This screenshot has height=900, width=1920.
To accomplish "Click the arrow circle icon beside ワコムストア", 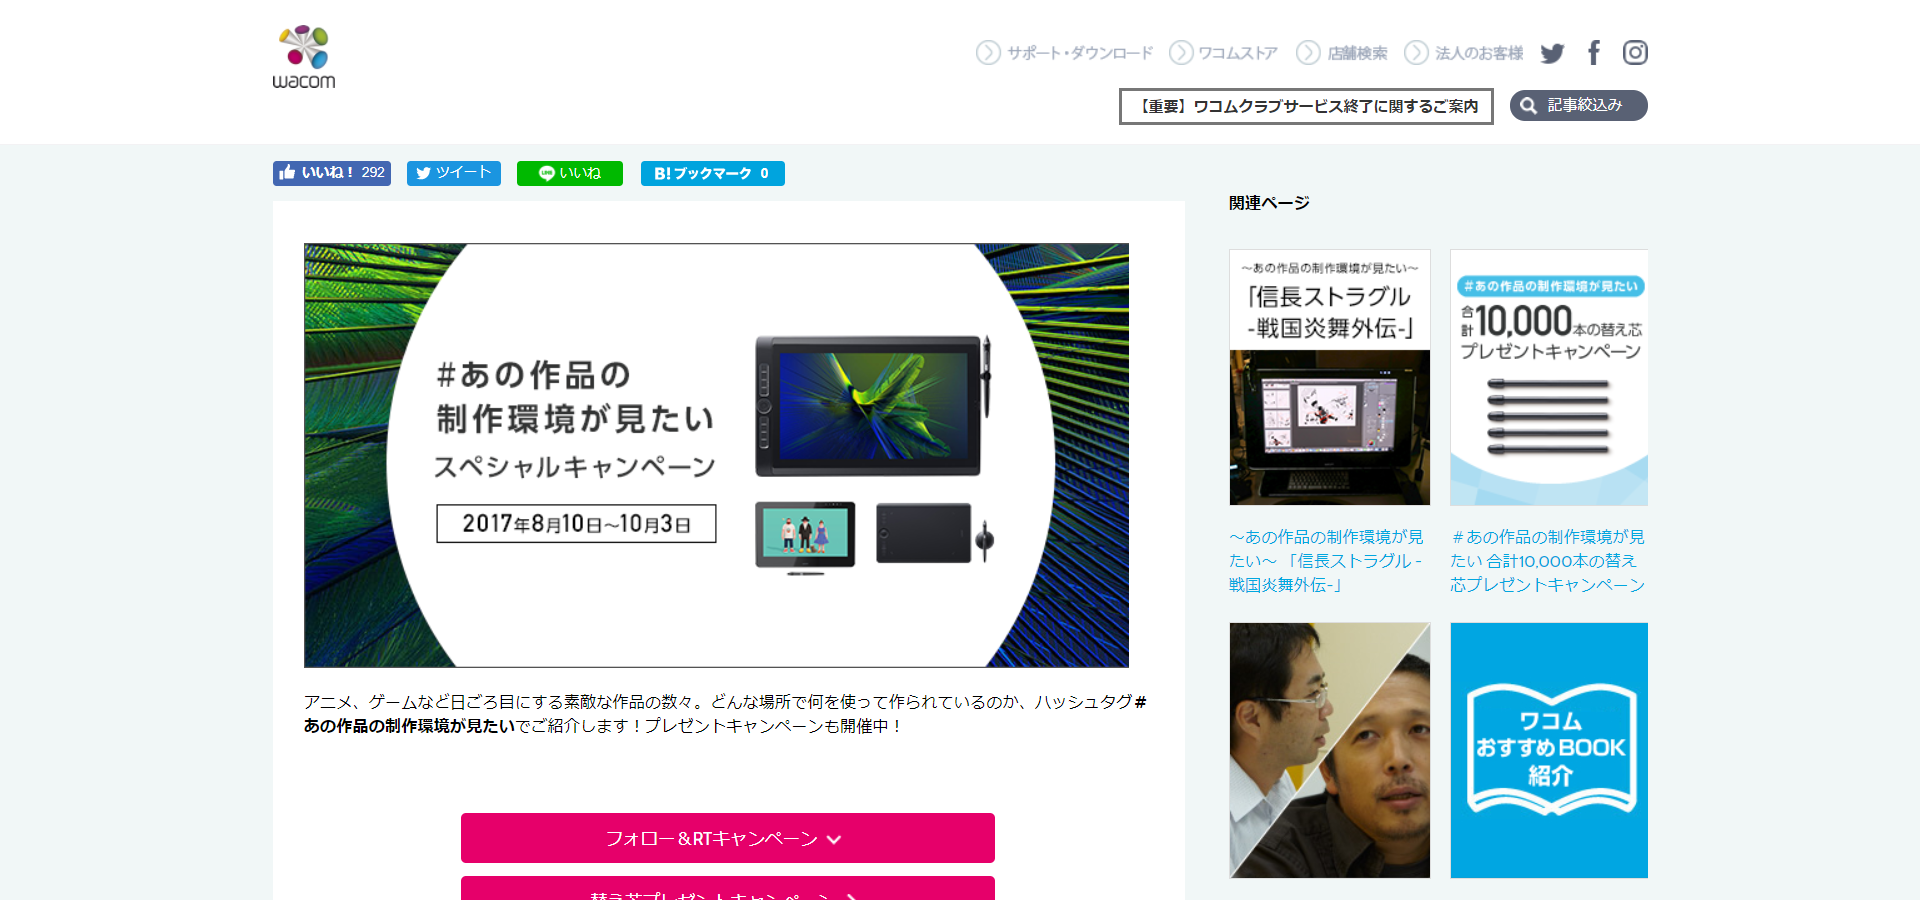I will 1181,52.
